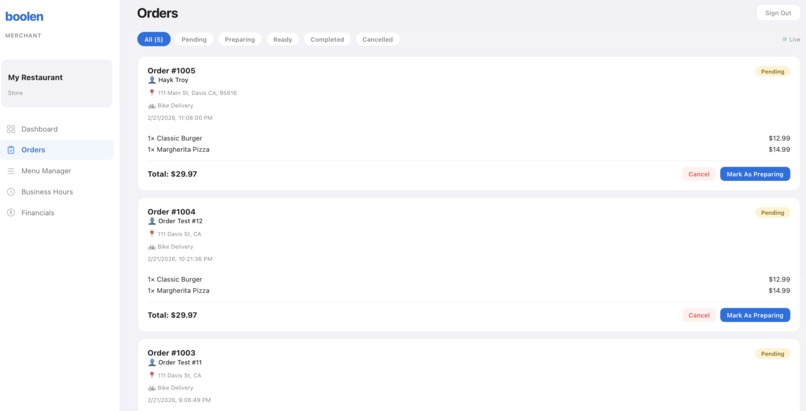Filter orders by Pending
806x411 pixels.
click(194, 40)
